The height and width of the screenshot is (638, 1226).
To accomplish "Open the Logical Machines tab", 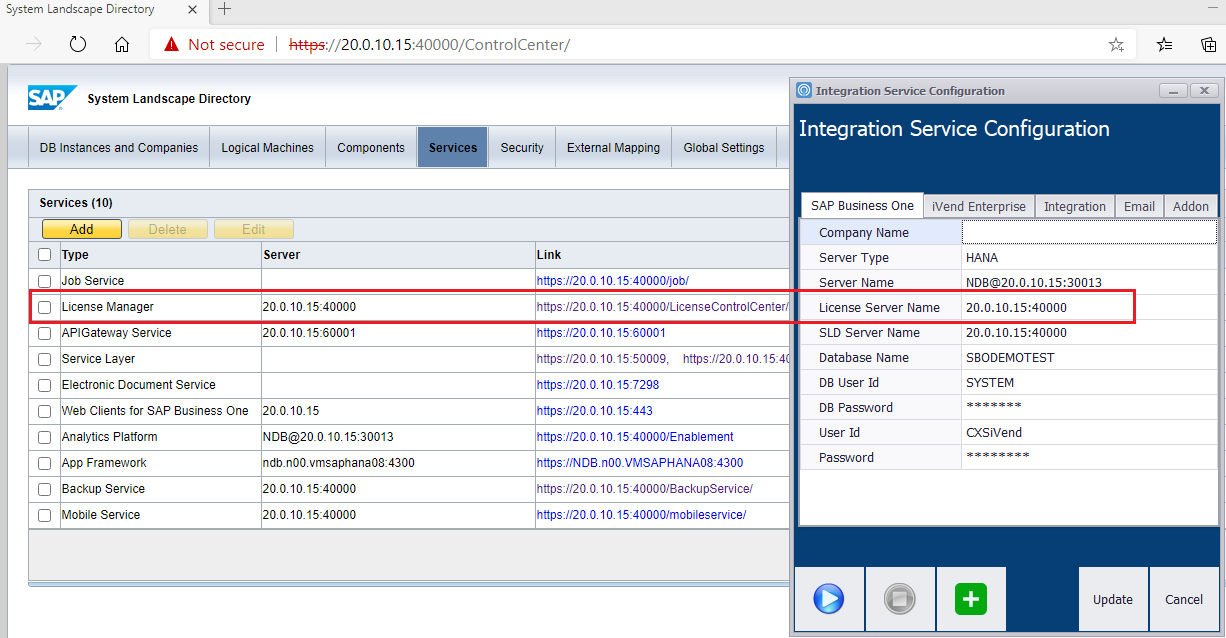I will click(267, 147).
